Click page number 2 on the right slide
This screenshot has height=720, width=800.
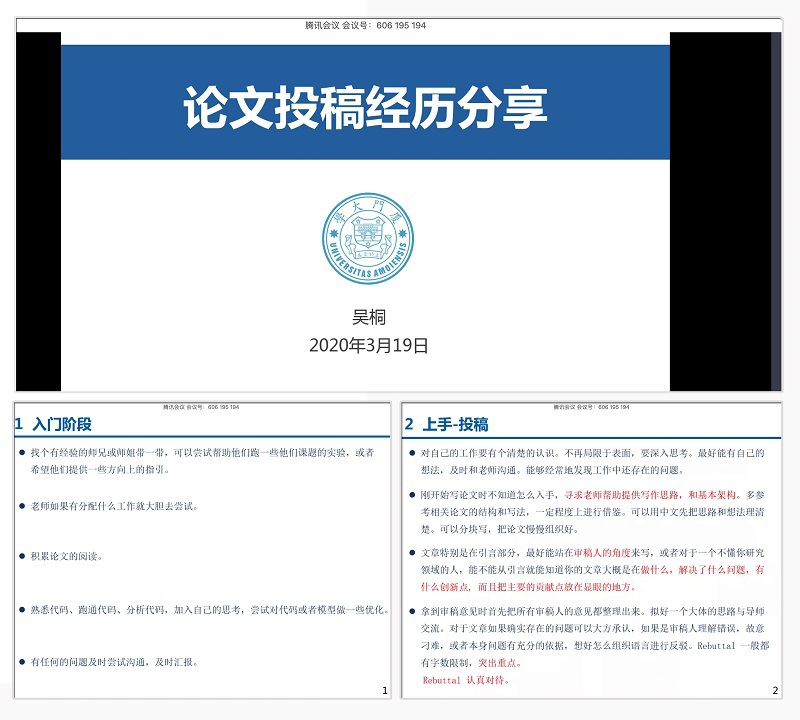coord(774,691)
